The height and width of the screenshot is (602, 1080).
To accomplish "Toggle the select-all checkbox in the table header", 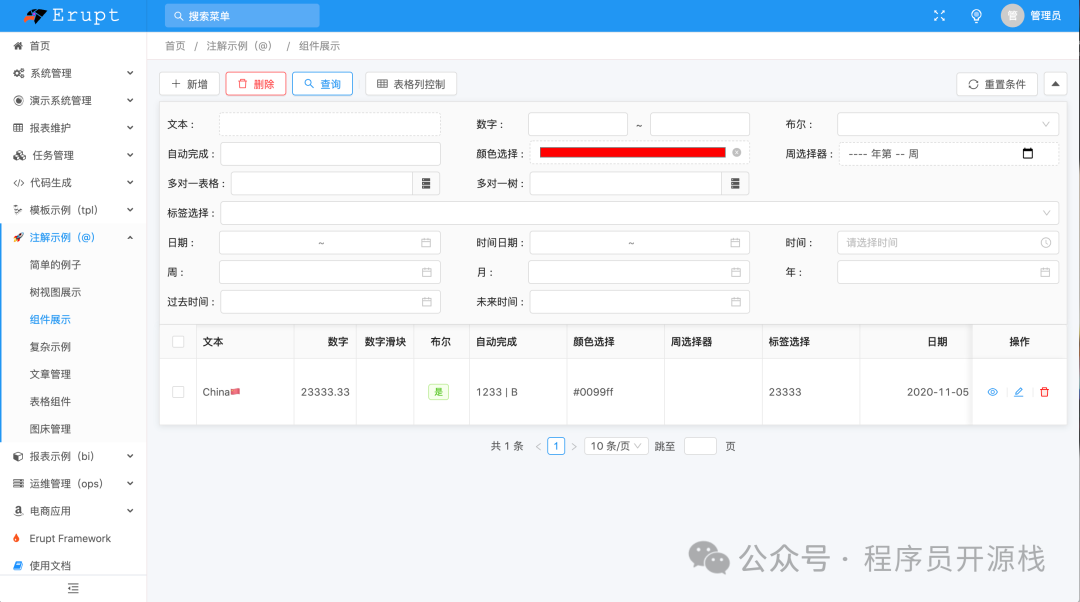I will pos(178,341).
